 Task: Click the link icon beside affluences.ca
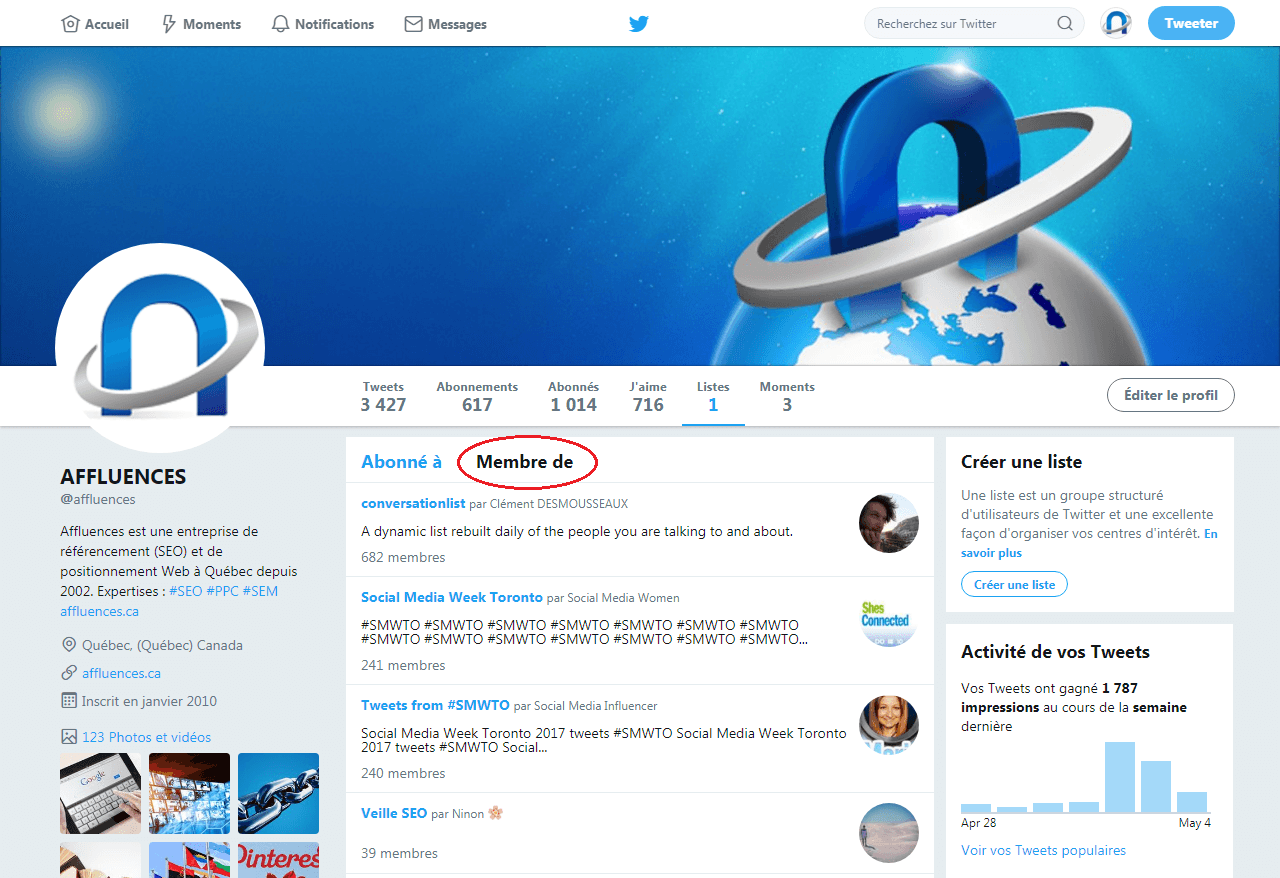coord(69,673)
